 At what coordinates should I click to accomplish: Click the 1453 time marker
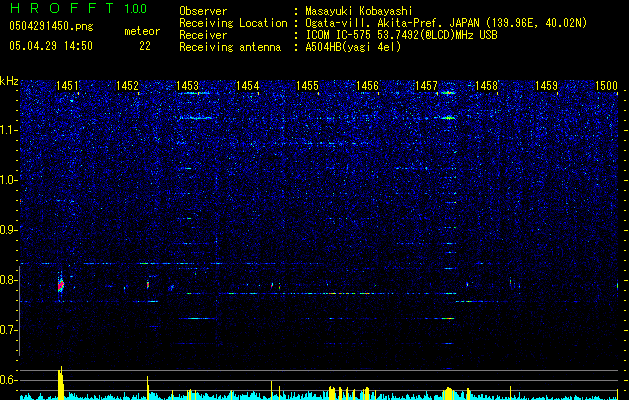point(187,86)
